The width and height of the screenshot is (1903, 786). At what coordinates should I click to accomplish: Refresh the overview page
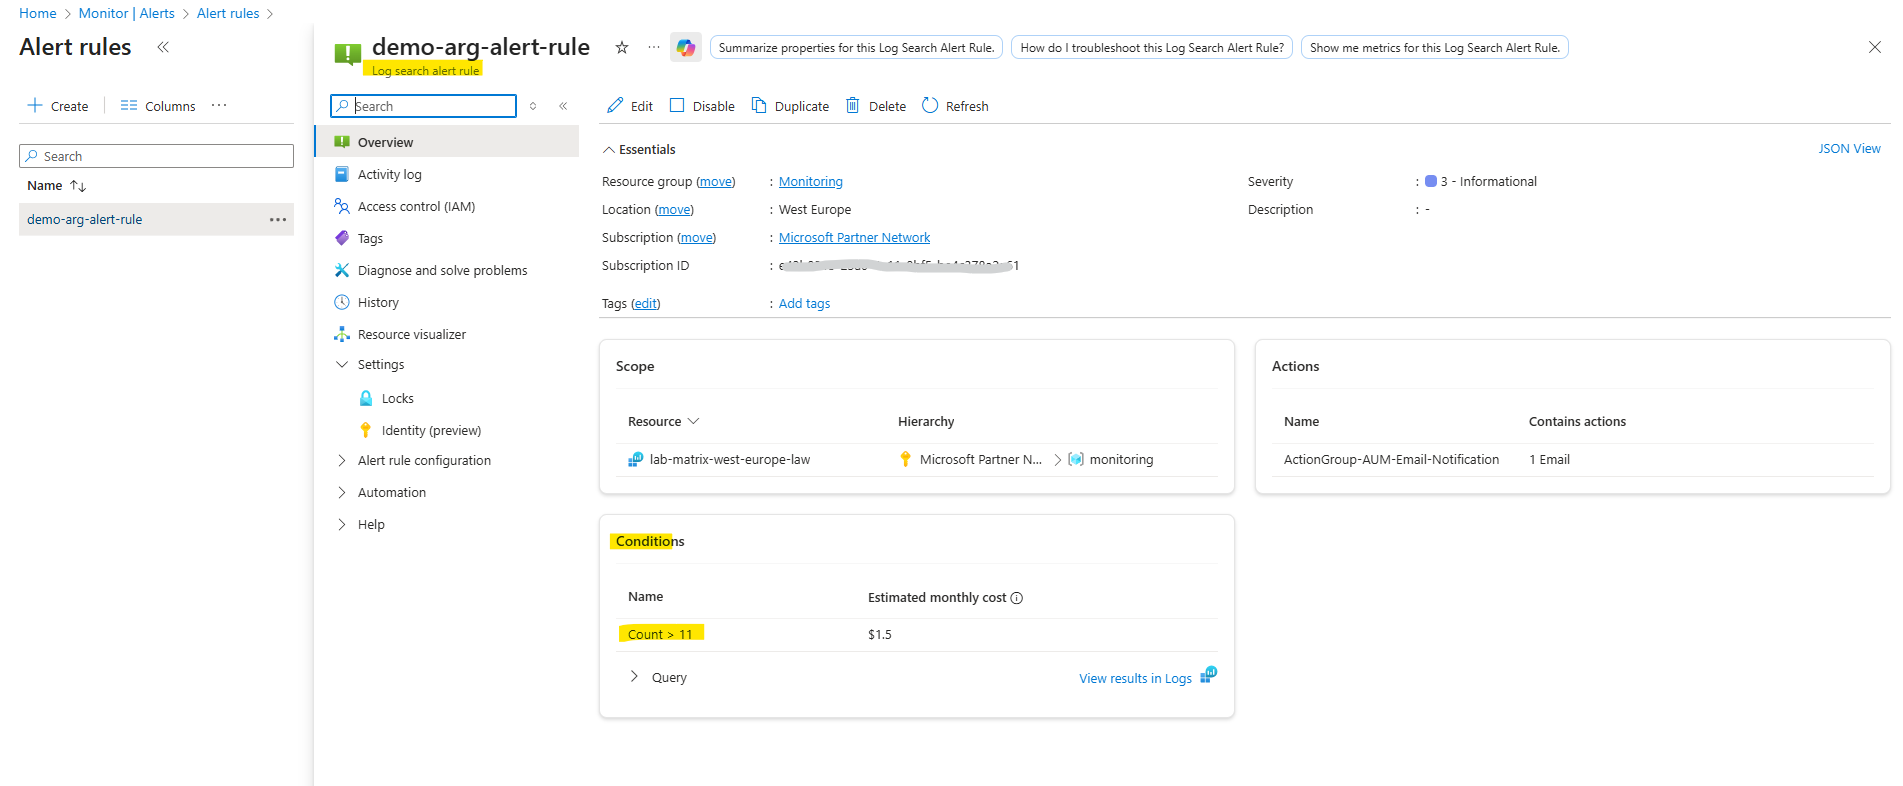[x=955, y=106]
